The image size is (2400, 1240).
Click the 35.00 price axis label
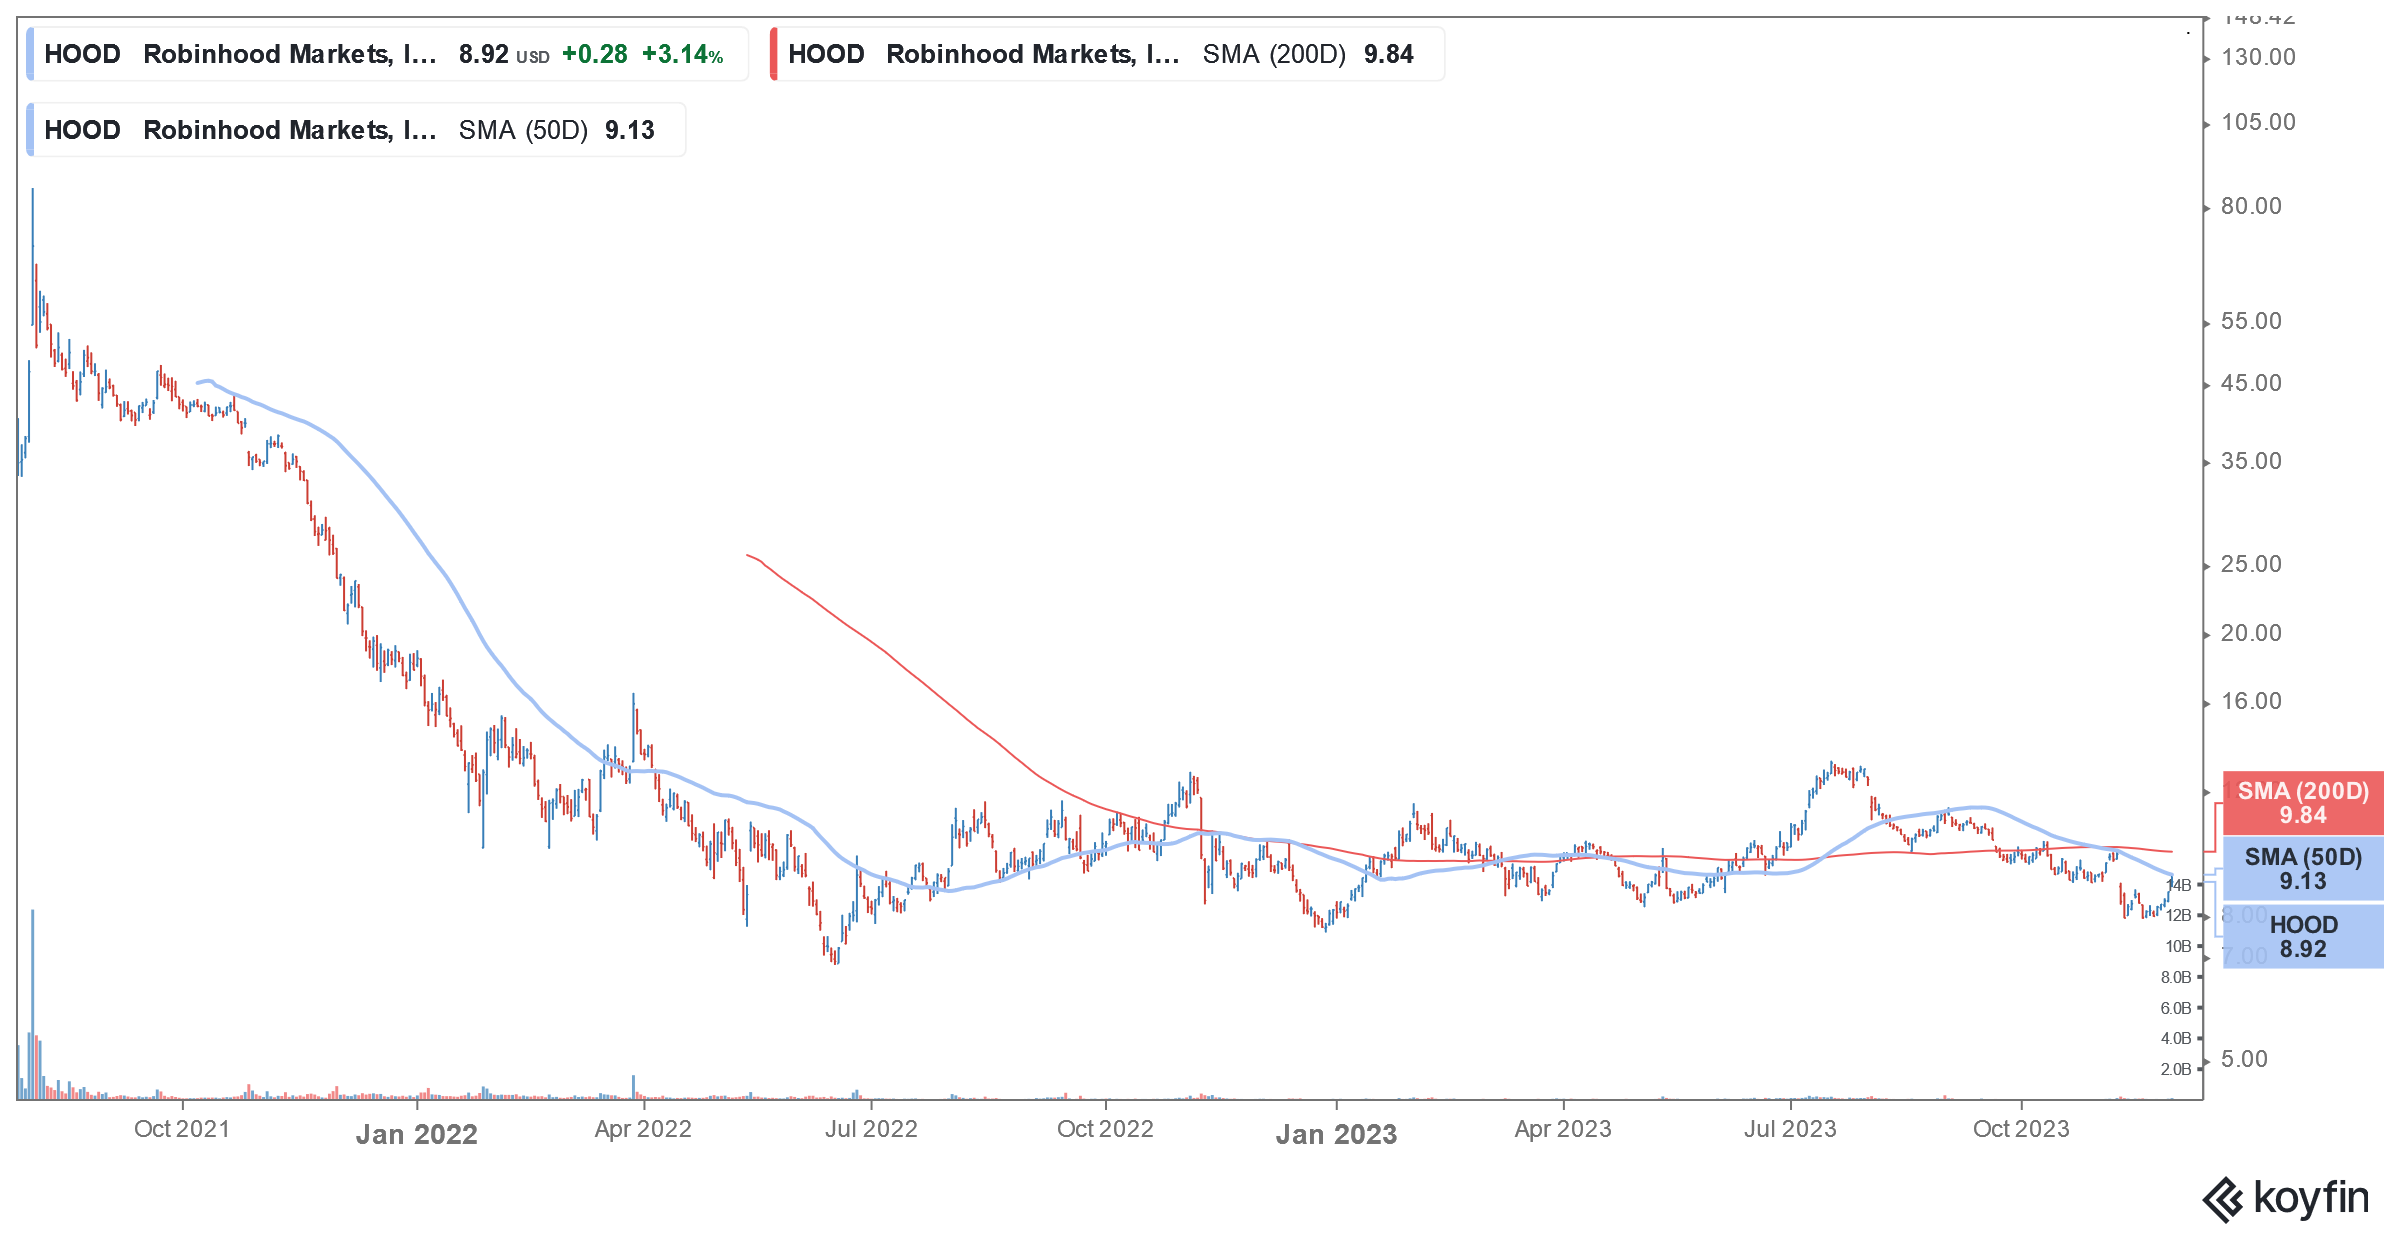coord(2251,461)
